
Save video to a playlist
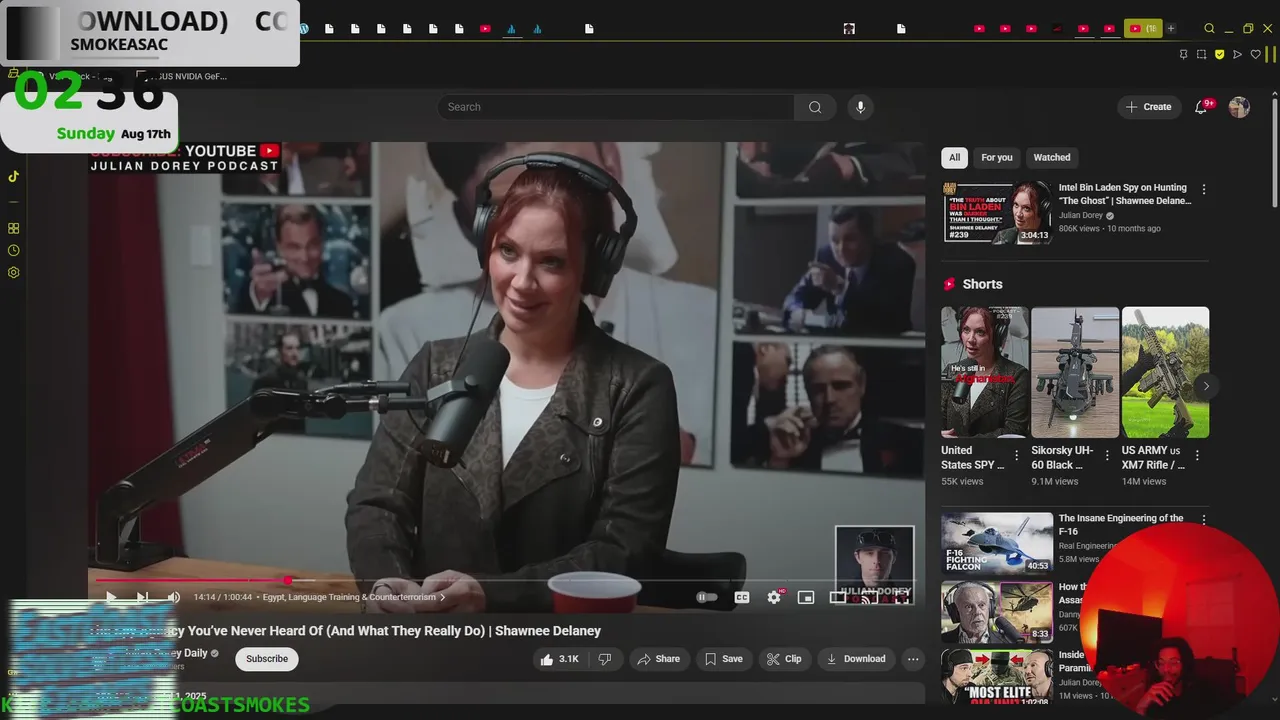(723, 659)
